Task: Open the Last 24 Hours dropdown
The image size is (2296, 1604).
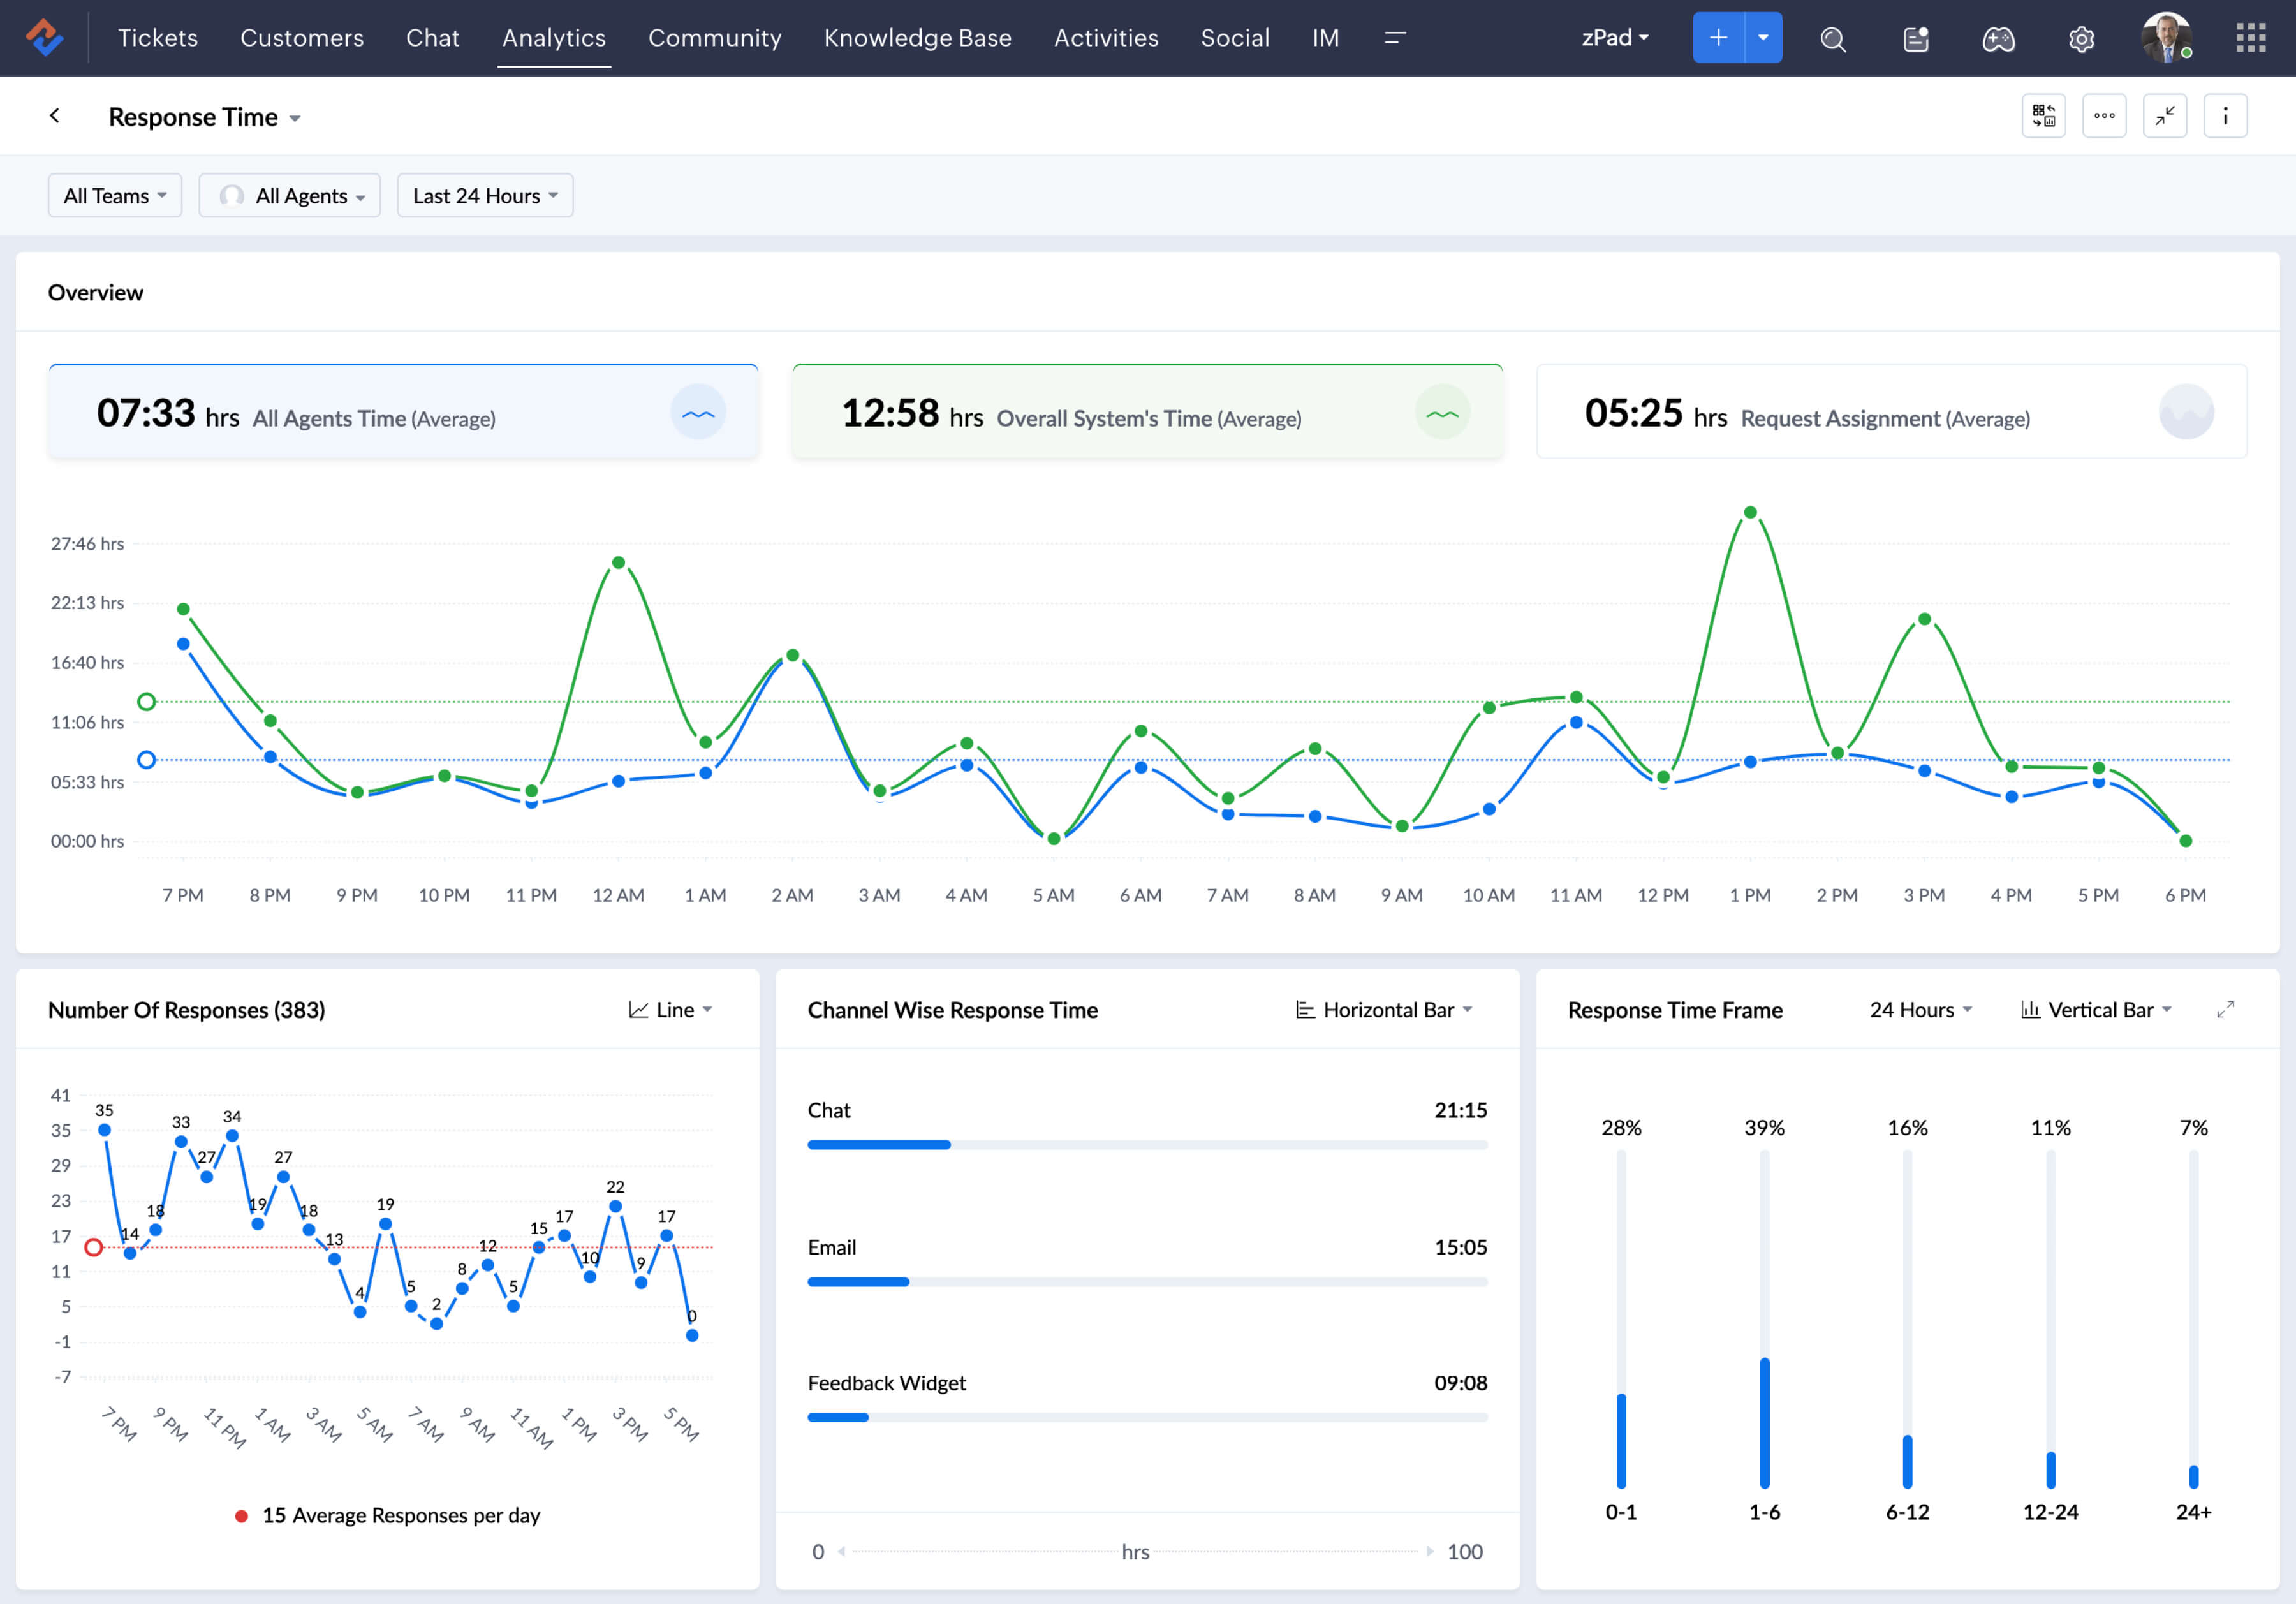Action: click(485, 195)
